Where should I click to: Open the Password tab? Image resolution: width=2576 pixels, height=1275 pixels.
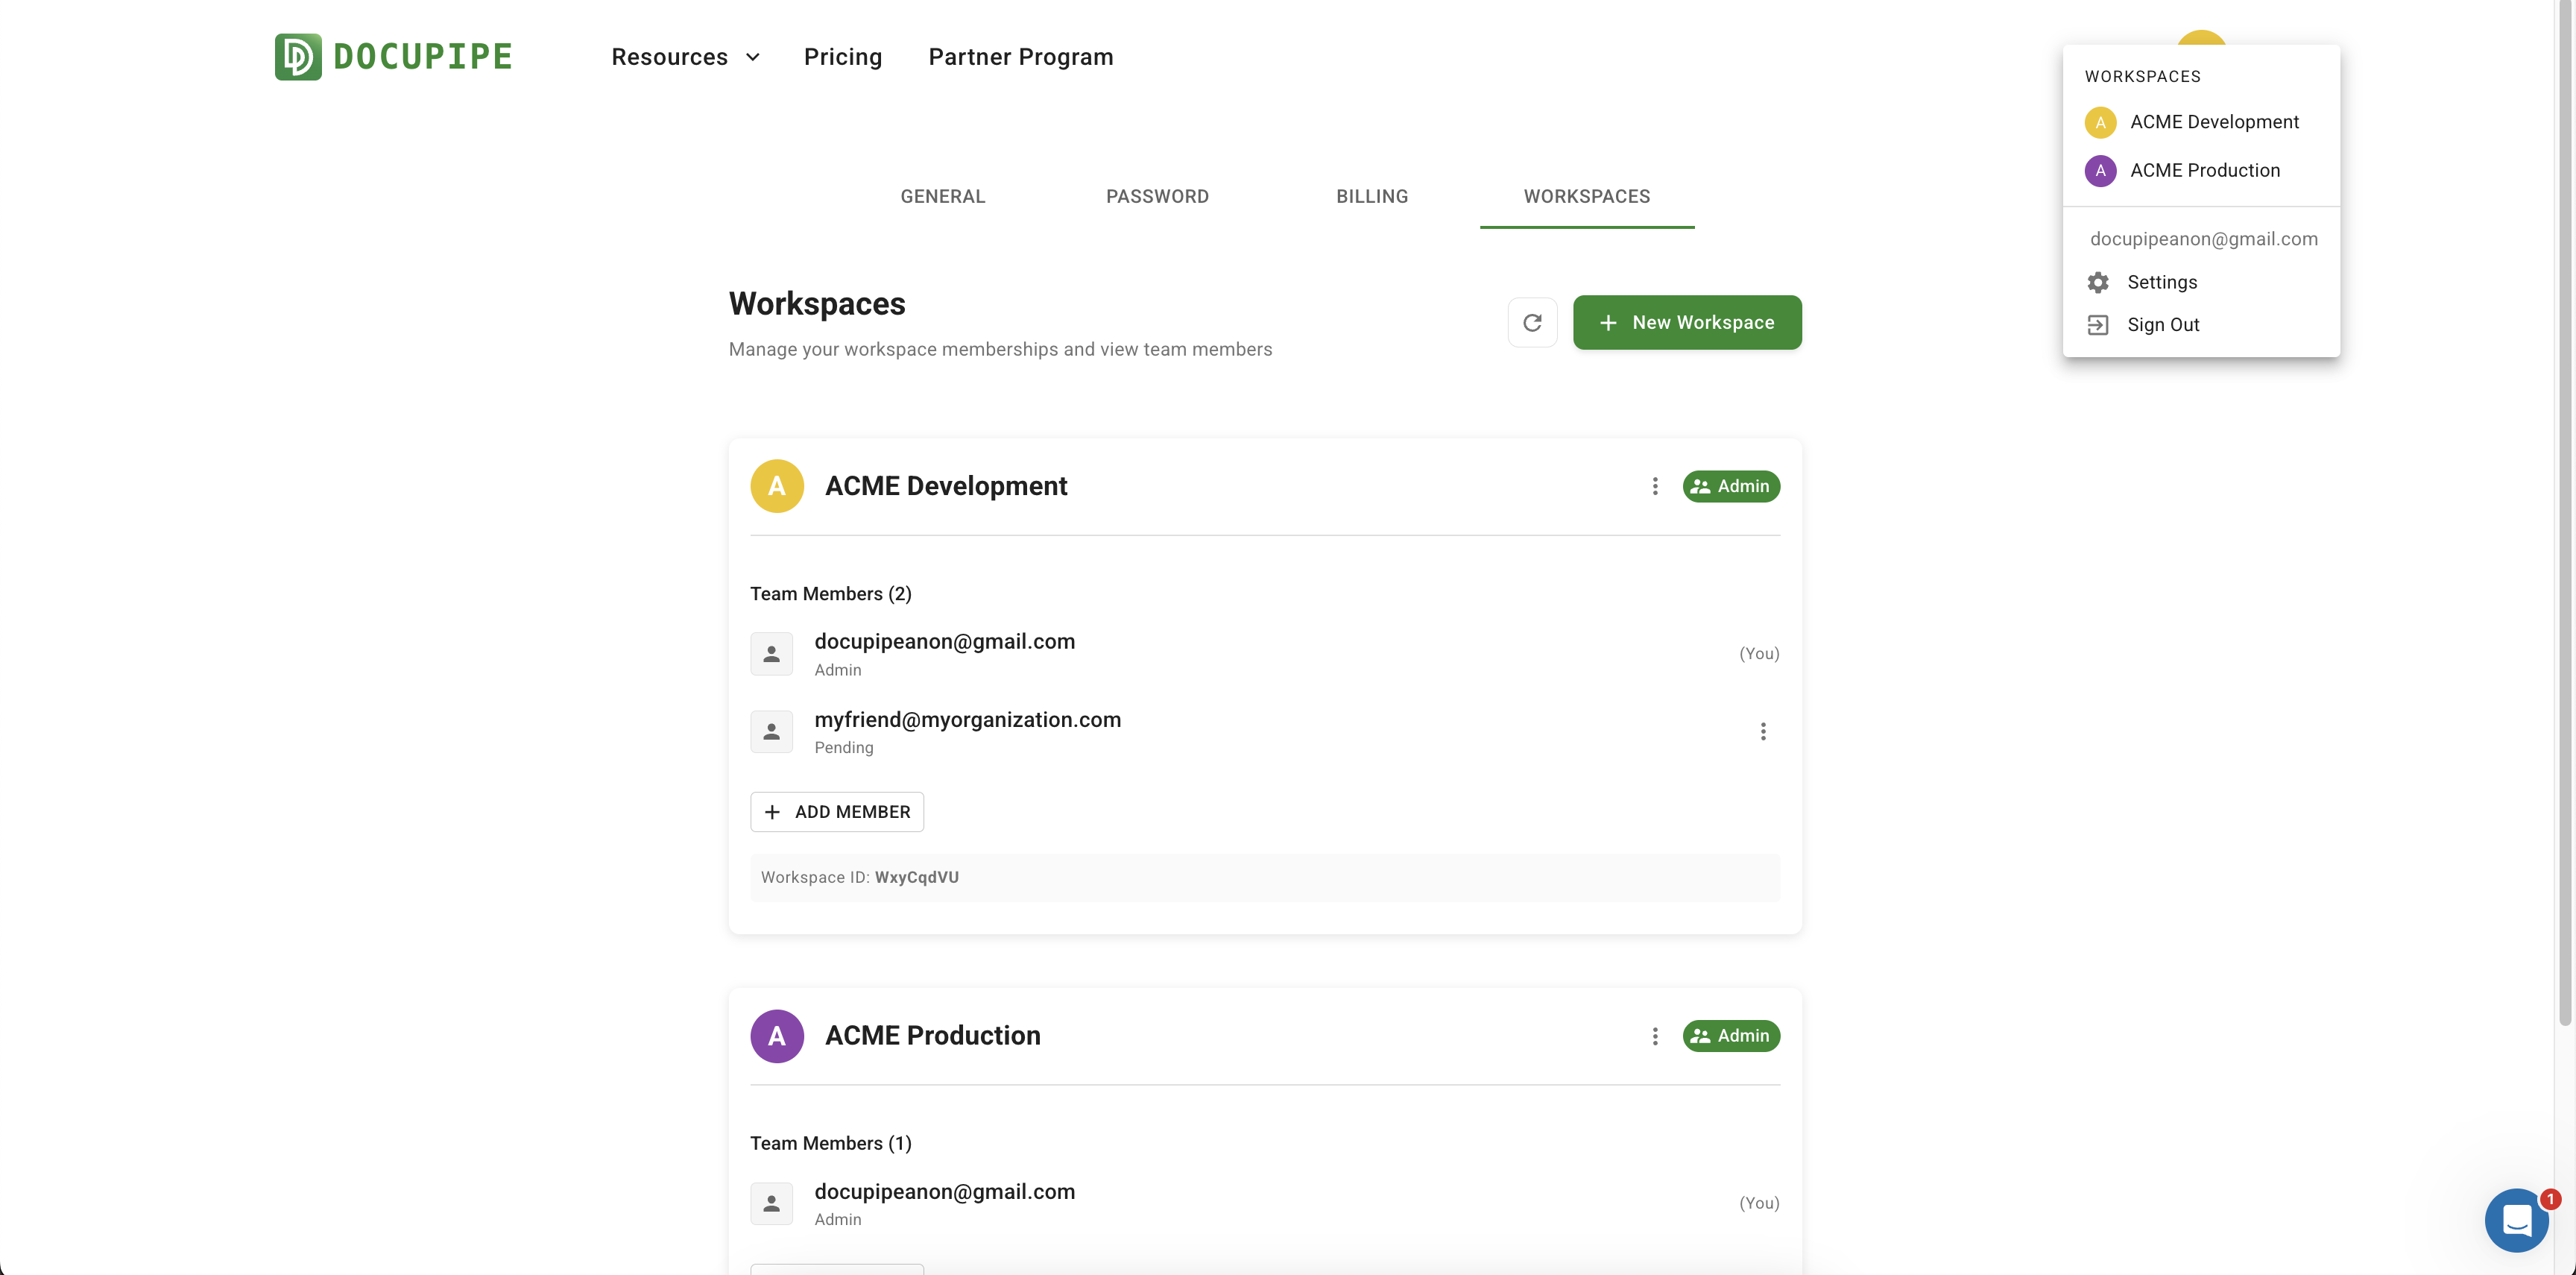[x=1157, y=197]
